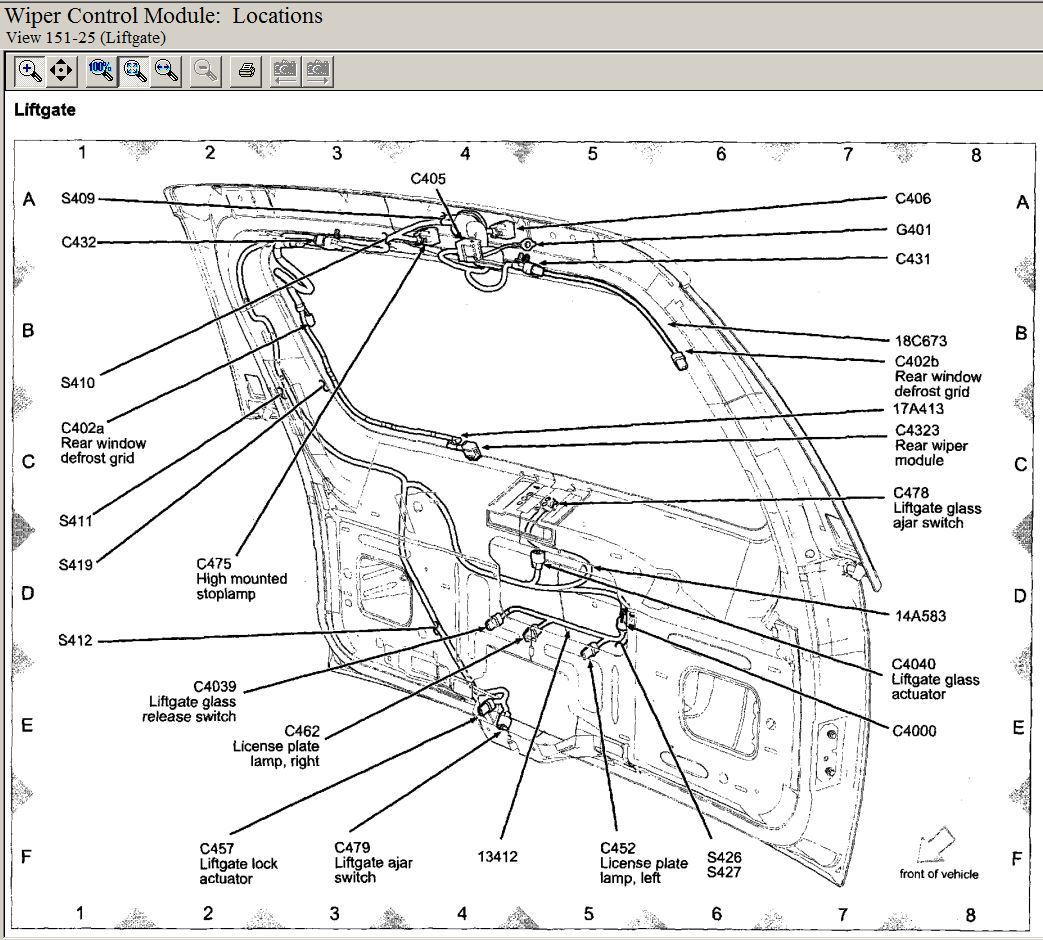Image resolution: width=1043 pixels, height=940 pixels.
Task: Go to previous view with left-arrow camera icon
Action: tap(285, 71)
